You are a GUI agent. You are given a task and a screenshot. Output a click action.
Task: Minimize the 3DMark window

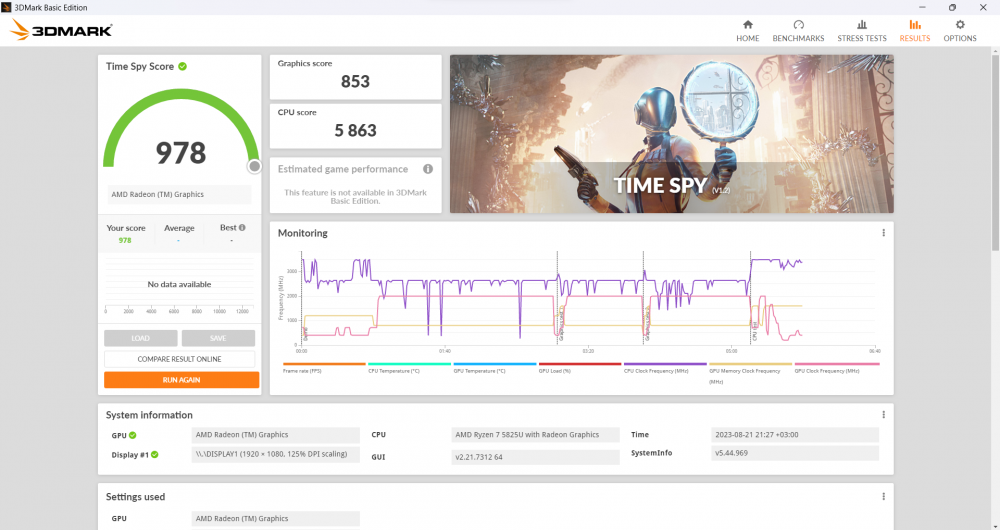[x=922, y=8]
